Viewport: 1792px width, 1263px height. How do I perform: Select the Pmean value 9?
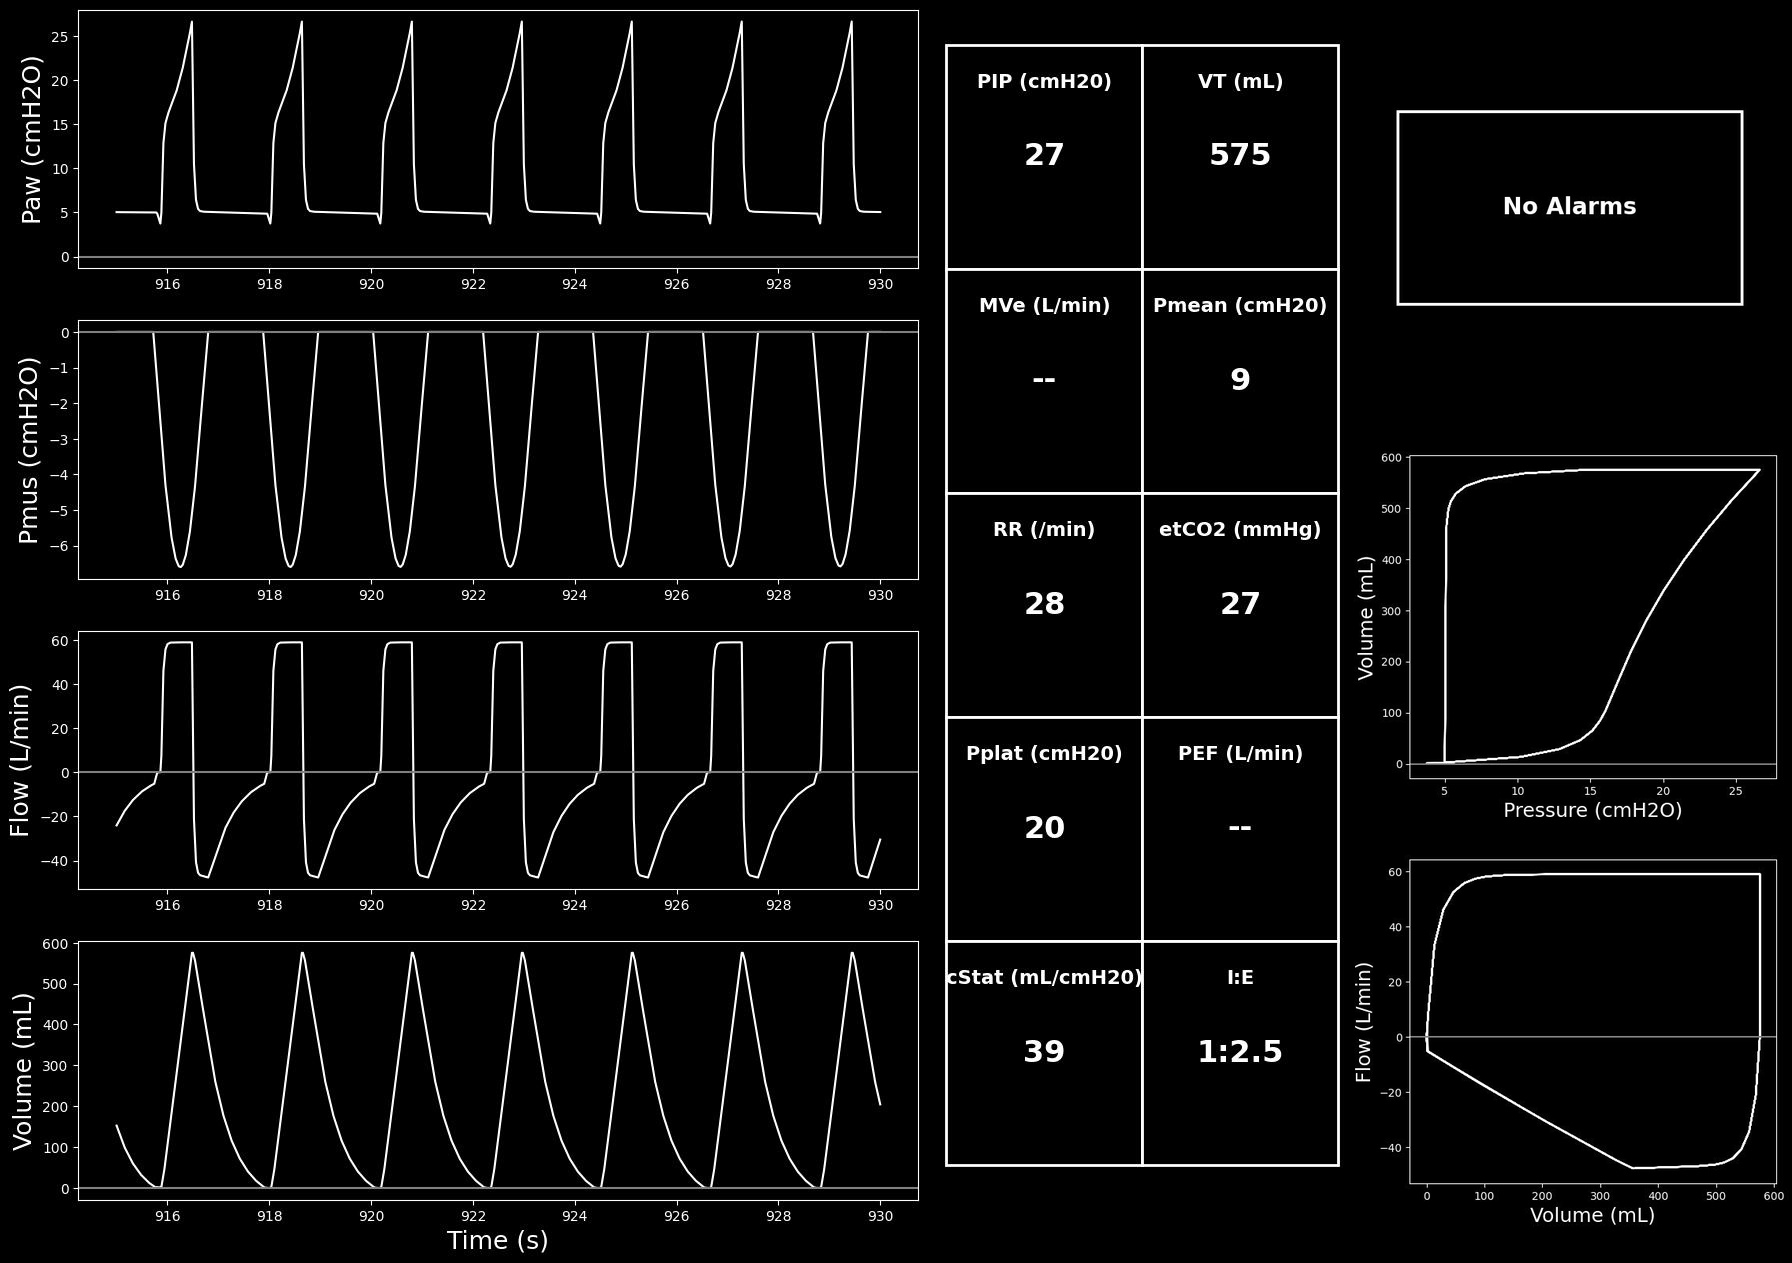point(1240,379)
